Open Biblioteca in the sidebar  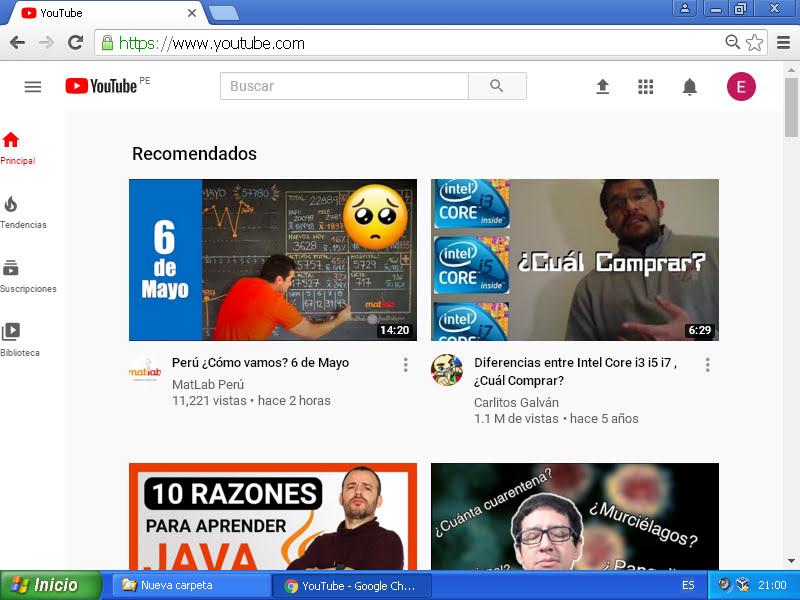click(19, 340)
